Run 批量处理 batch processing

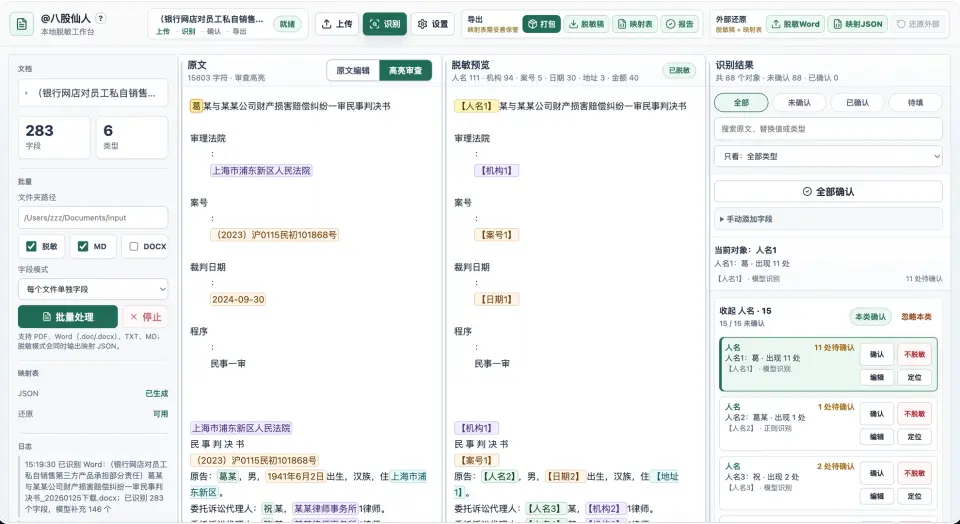(68, 316)
